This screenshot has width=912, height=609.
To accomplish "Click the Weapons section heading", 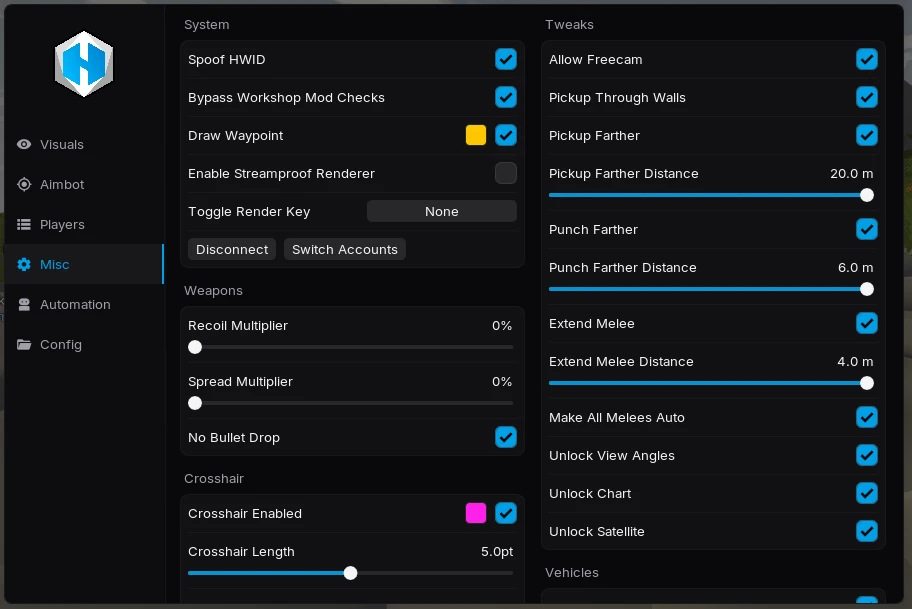I will click(x=213, y=291).
